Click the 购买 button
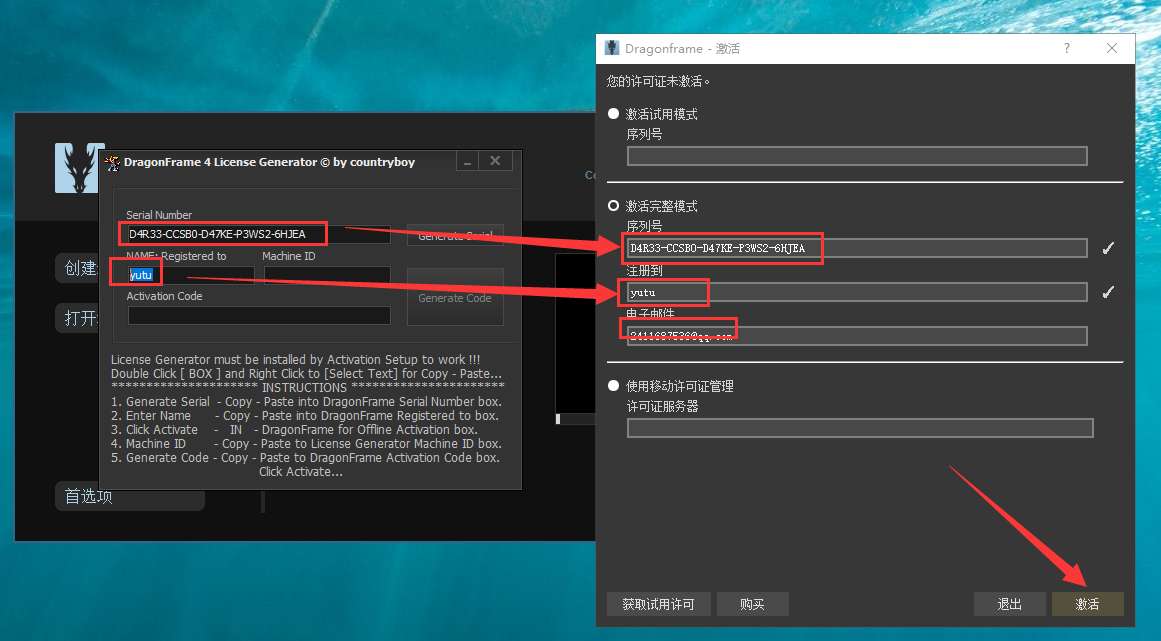This screenshot has height=641, width=1161. click(752, 604)
